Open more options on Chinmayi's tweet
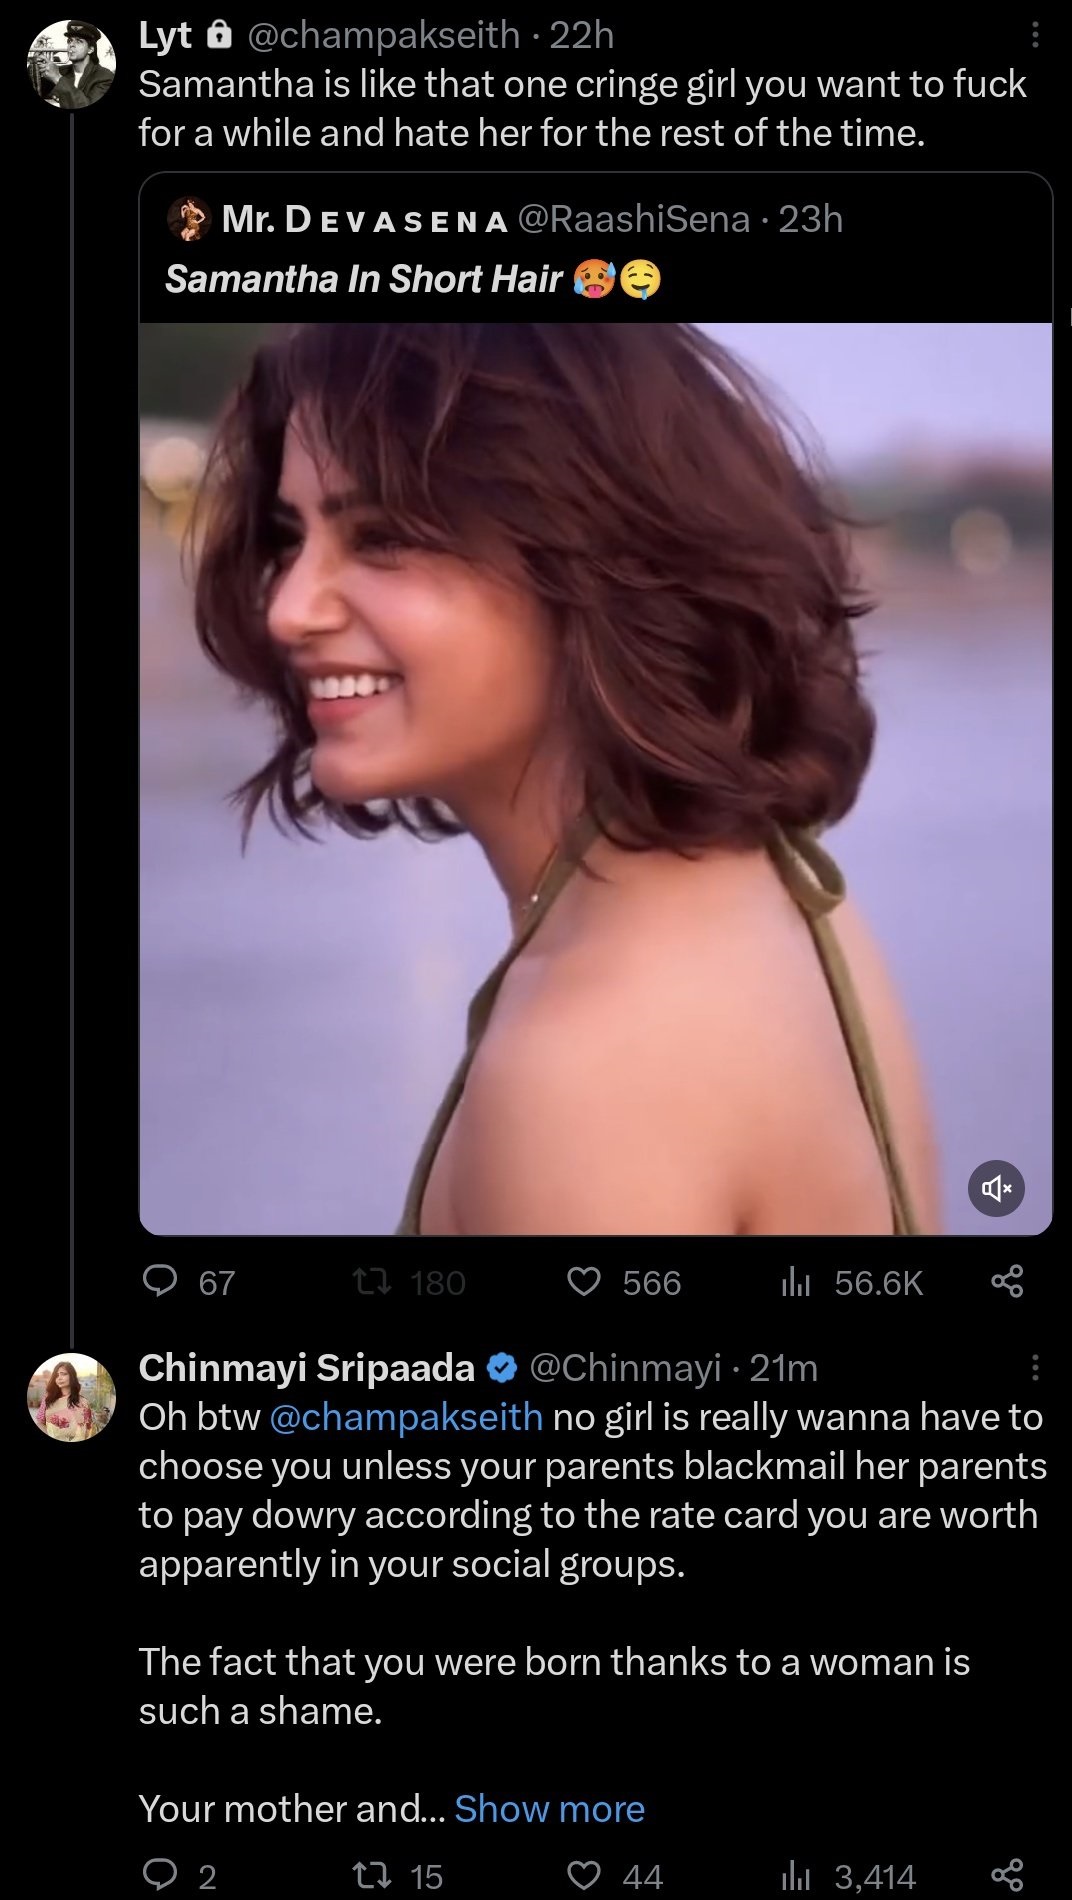This screenshot has height=1900, width=1072. [x=1035, y=1367]
